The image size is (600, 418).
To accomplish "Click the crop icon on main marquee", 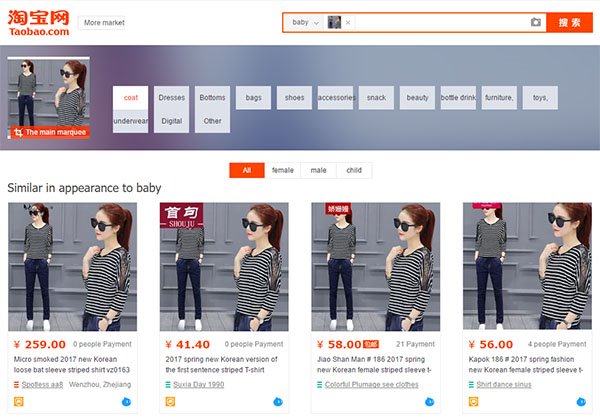I will [x=17, y=132].
